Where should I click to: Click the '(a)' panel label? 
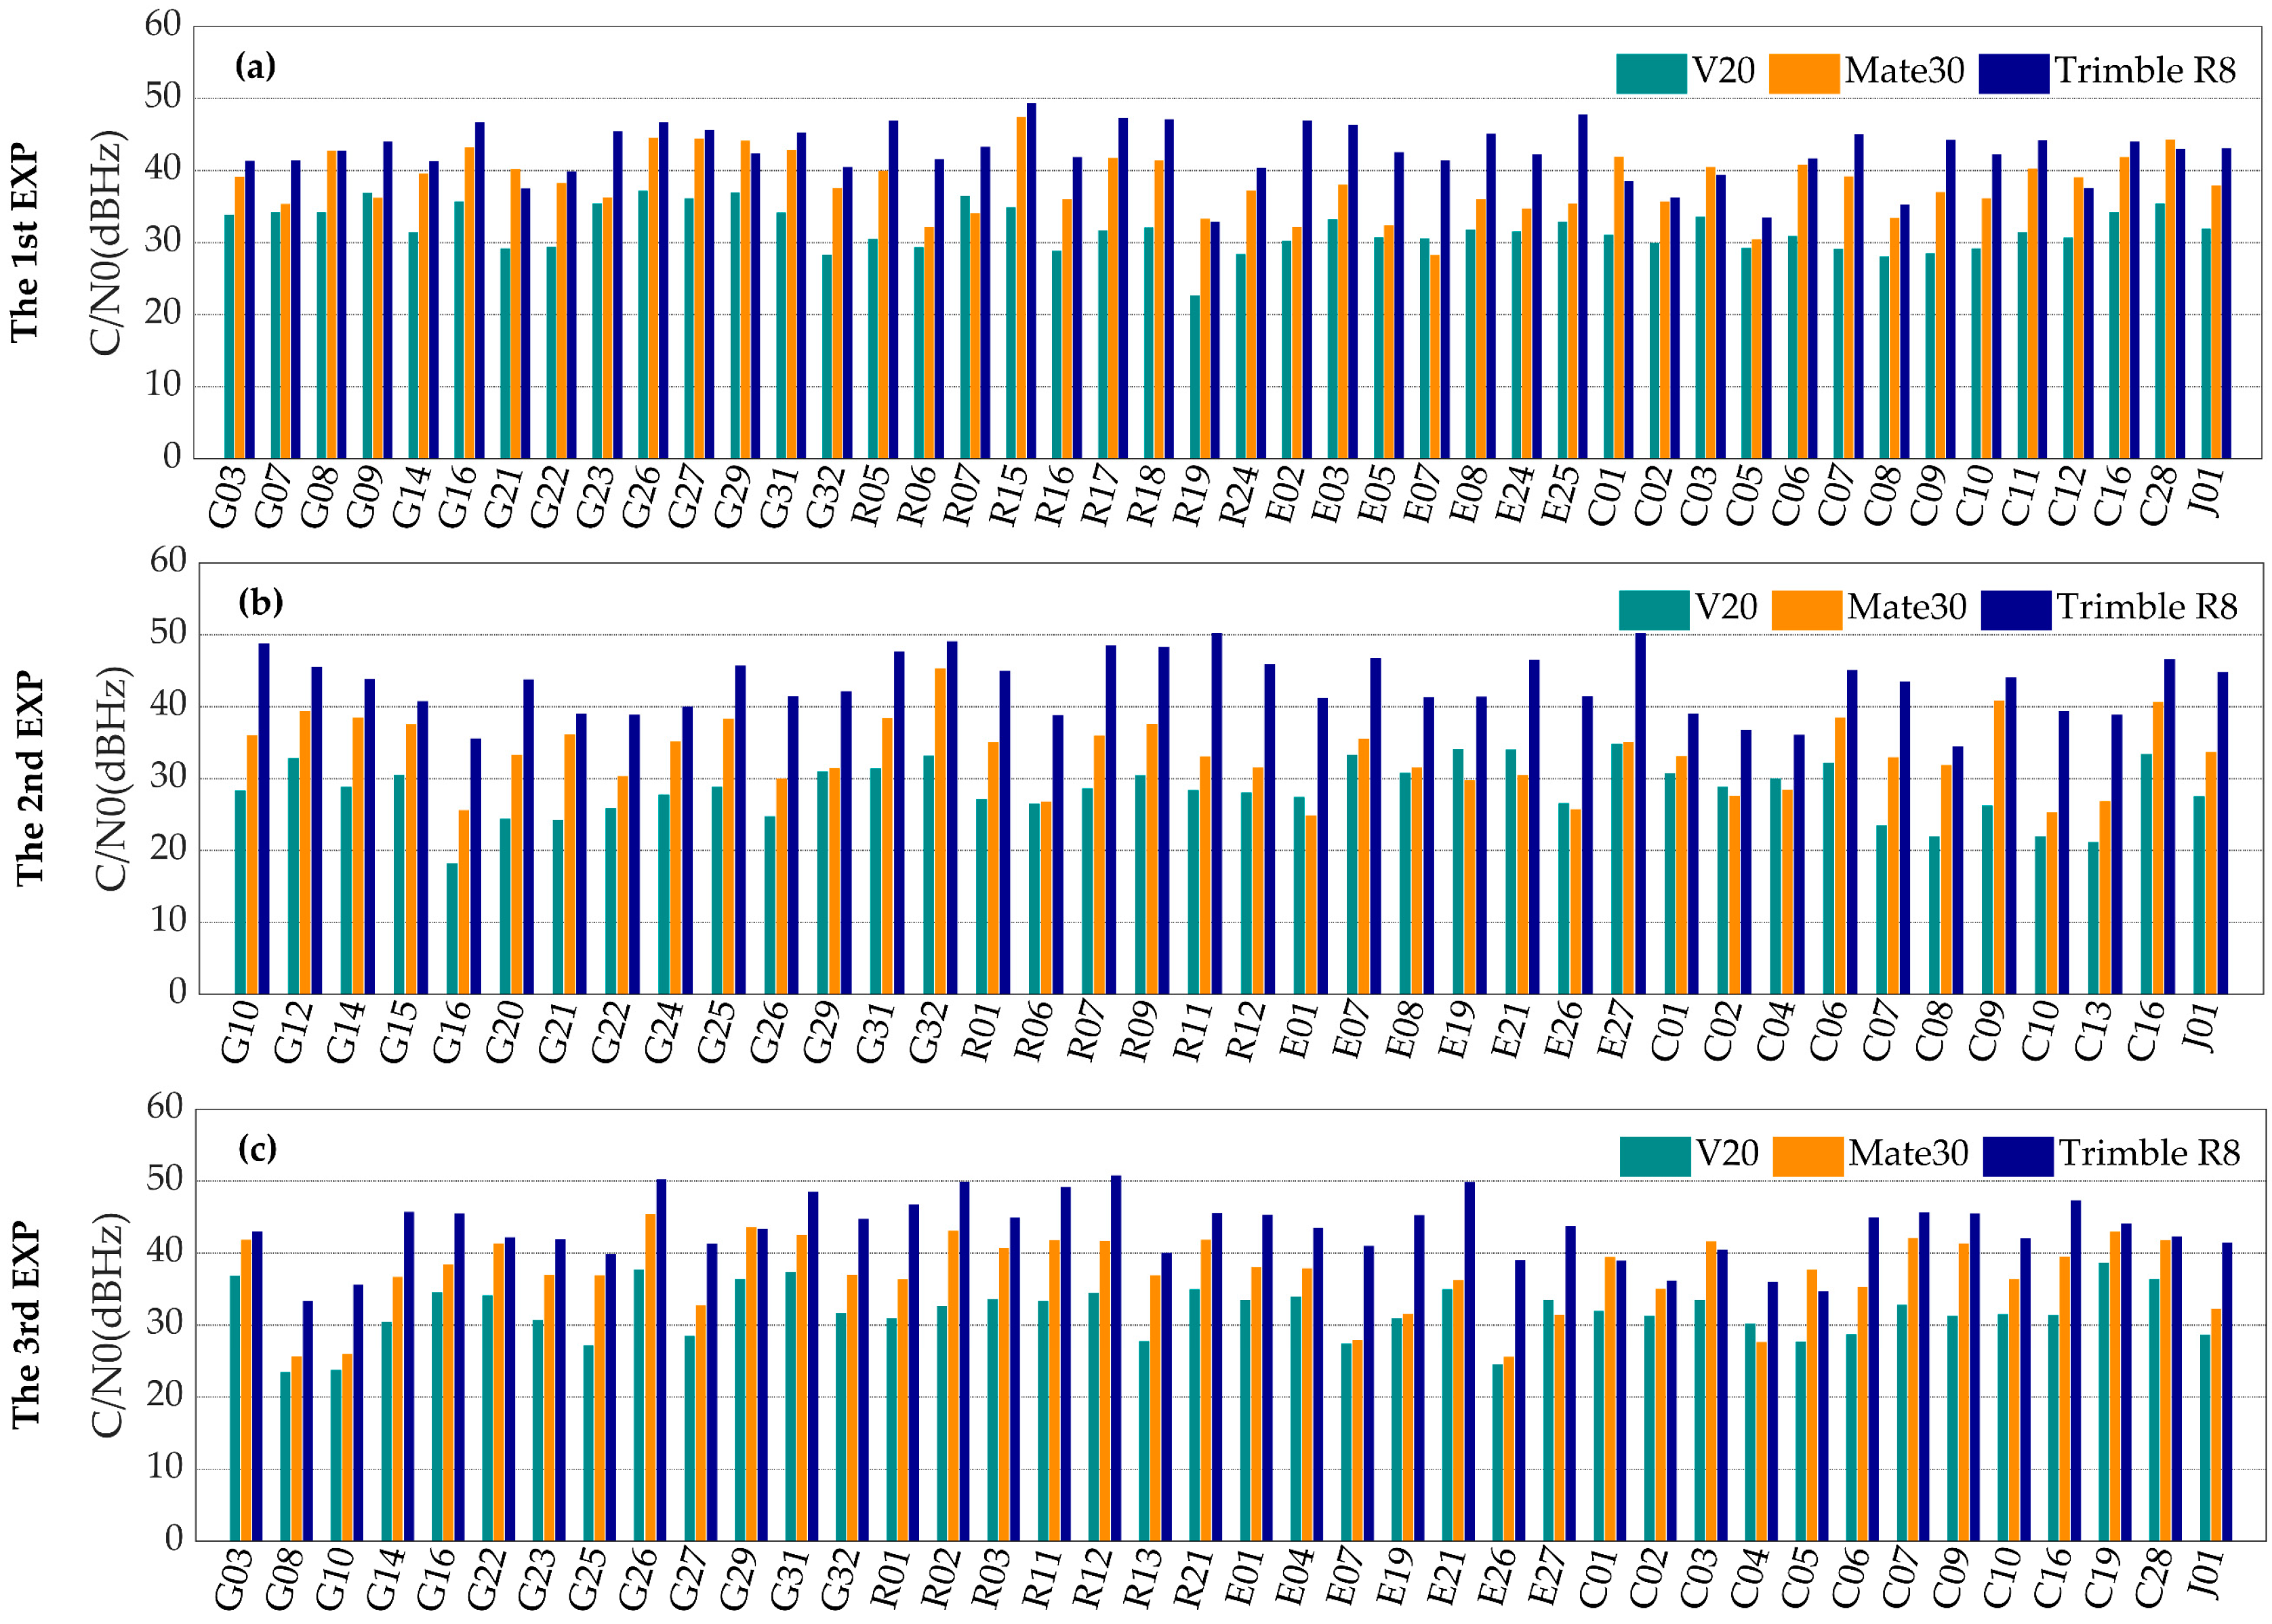255,67
